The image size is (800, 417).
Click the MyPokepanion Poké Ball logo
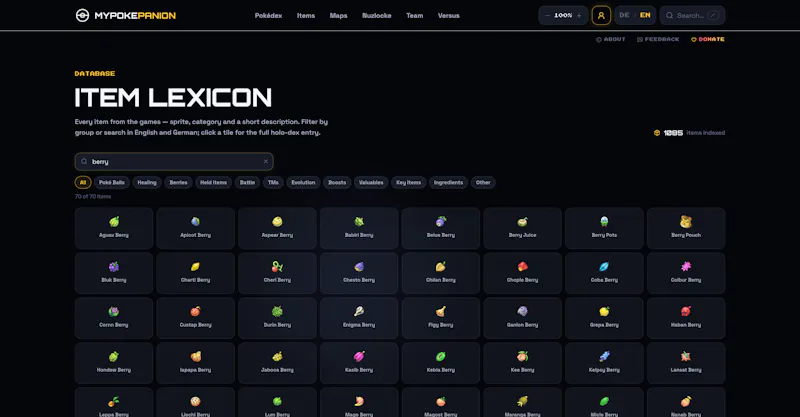pos(82,15)
